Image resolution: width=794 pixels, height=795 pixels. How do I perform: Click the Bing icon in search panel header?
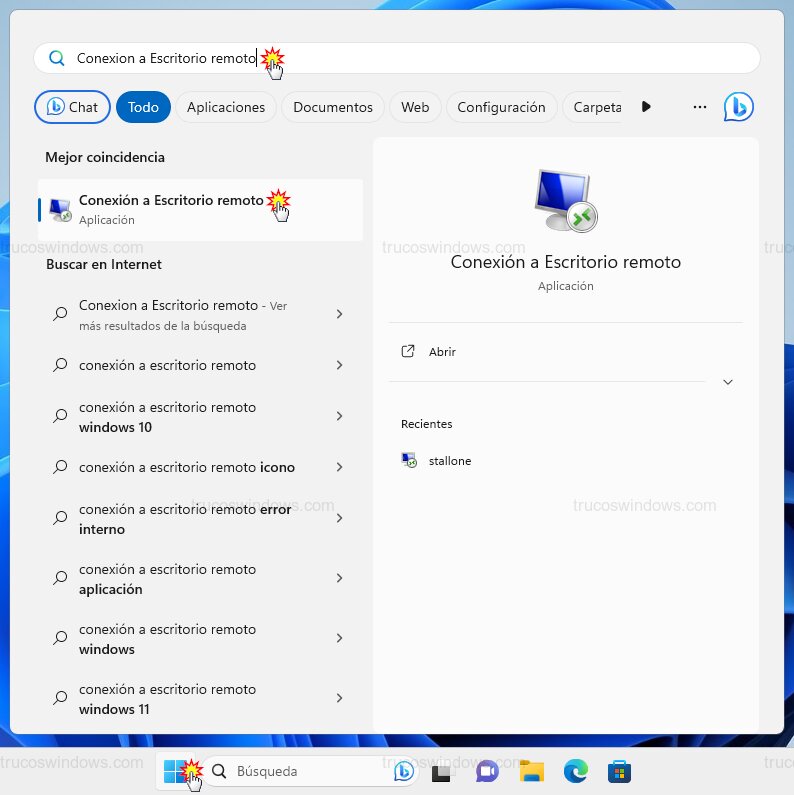point(738,107)
